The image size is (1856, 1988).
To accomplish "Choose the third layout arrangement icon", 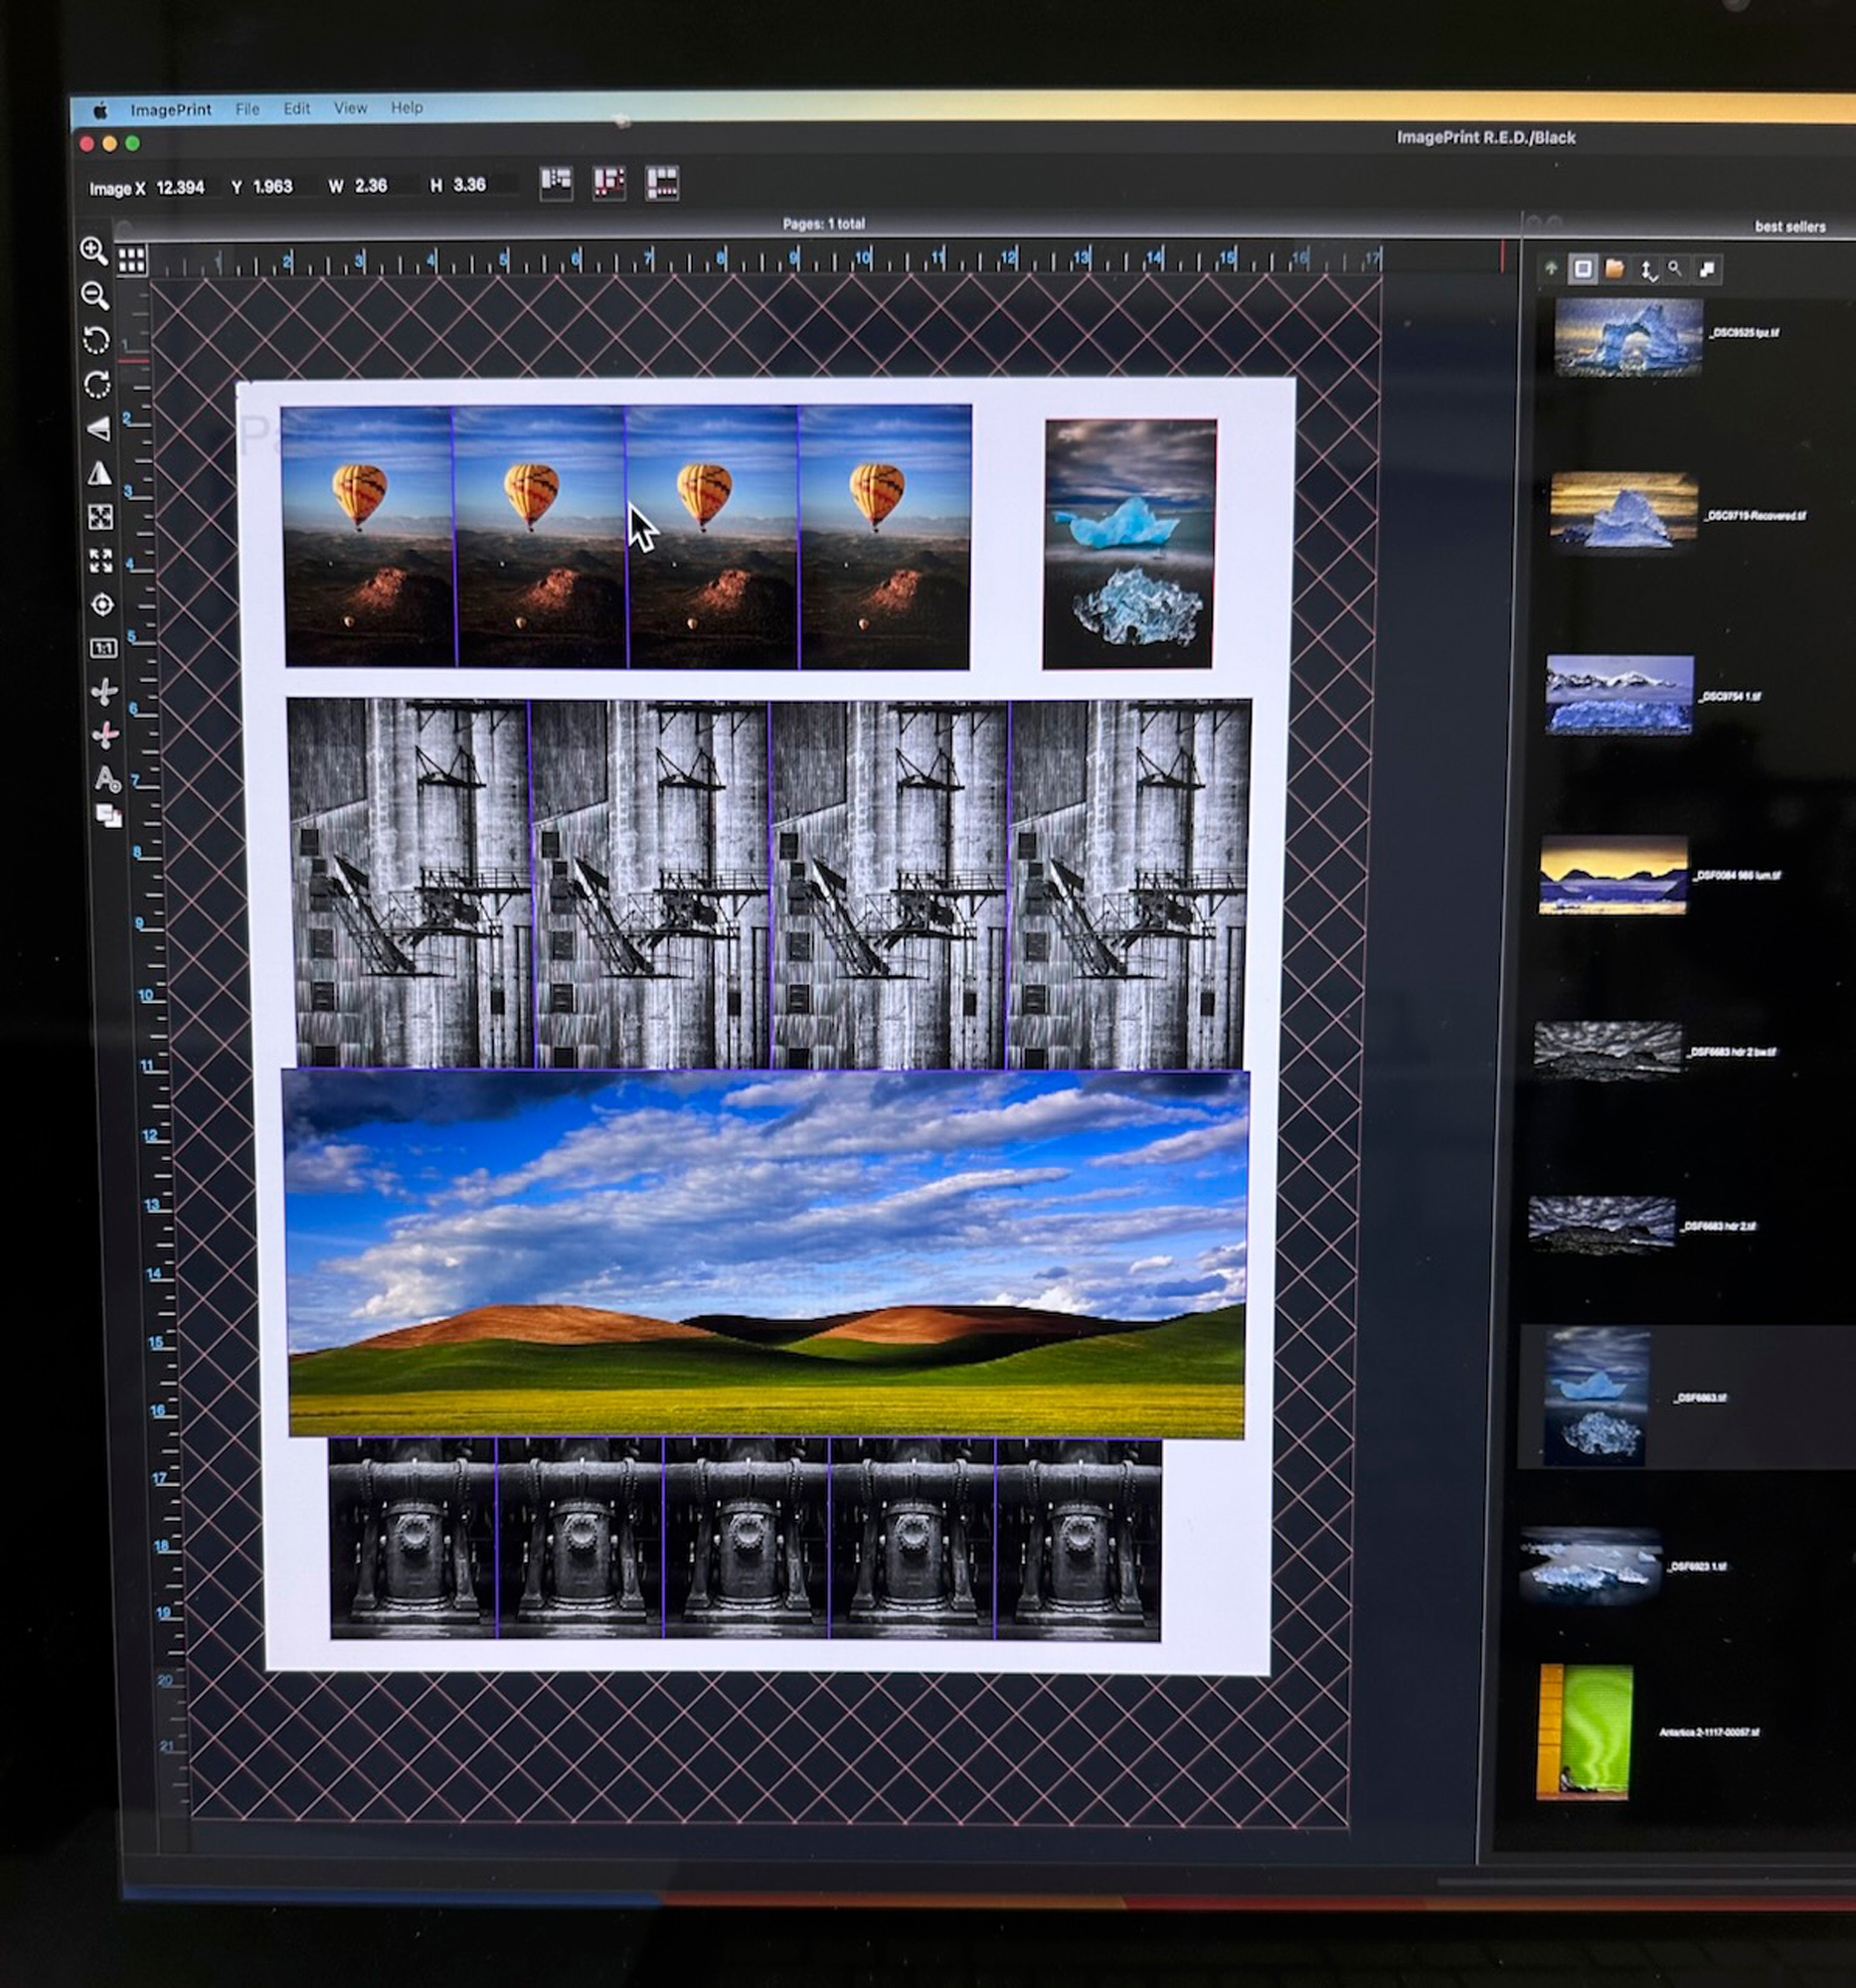I will (x=662, y=183).
